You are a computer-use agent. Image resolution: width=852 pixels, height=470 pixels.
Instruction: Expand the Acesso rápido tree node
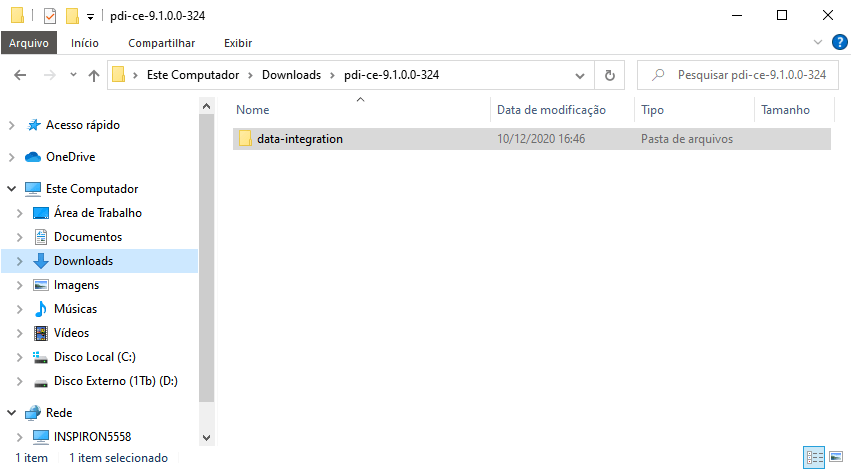click(12, 125)
